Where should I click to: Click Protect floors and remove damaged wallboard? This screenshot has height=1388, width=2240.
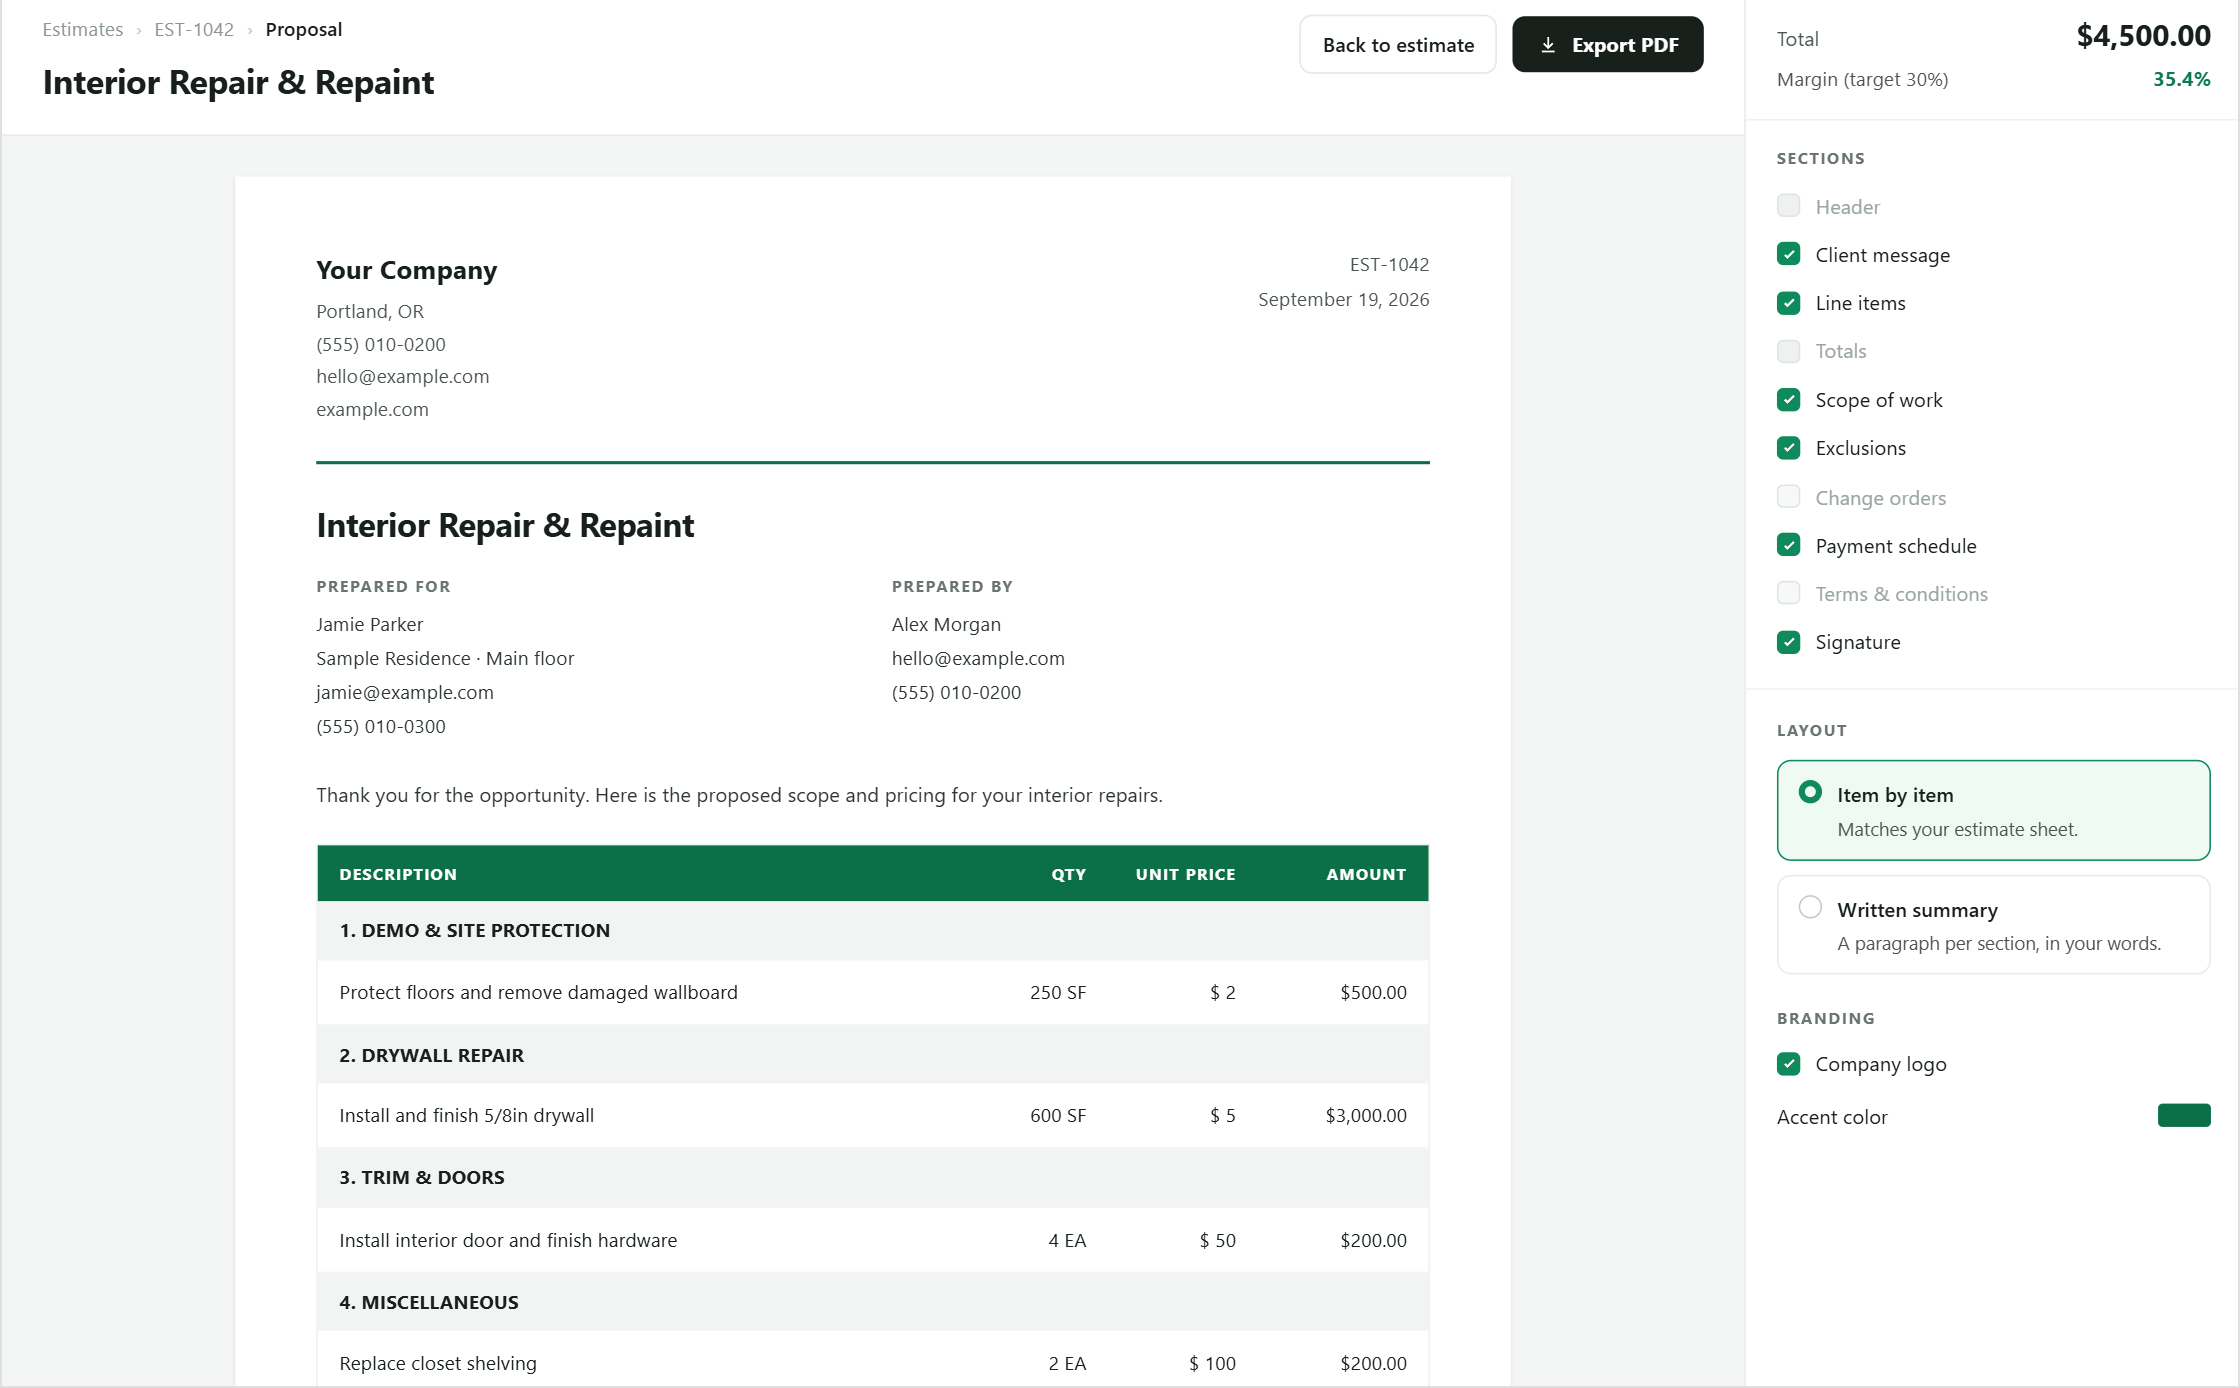pyautogui.click(x=538, y=992)
